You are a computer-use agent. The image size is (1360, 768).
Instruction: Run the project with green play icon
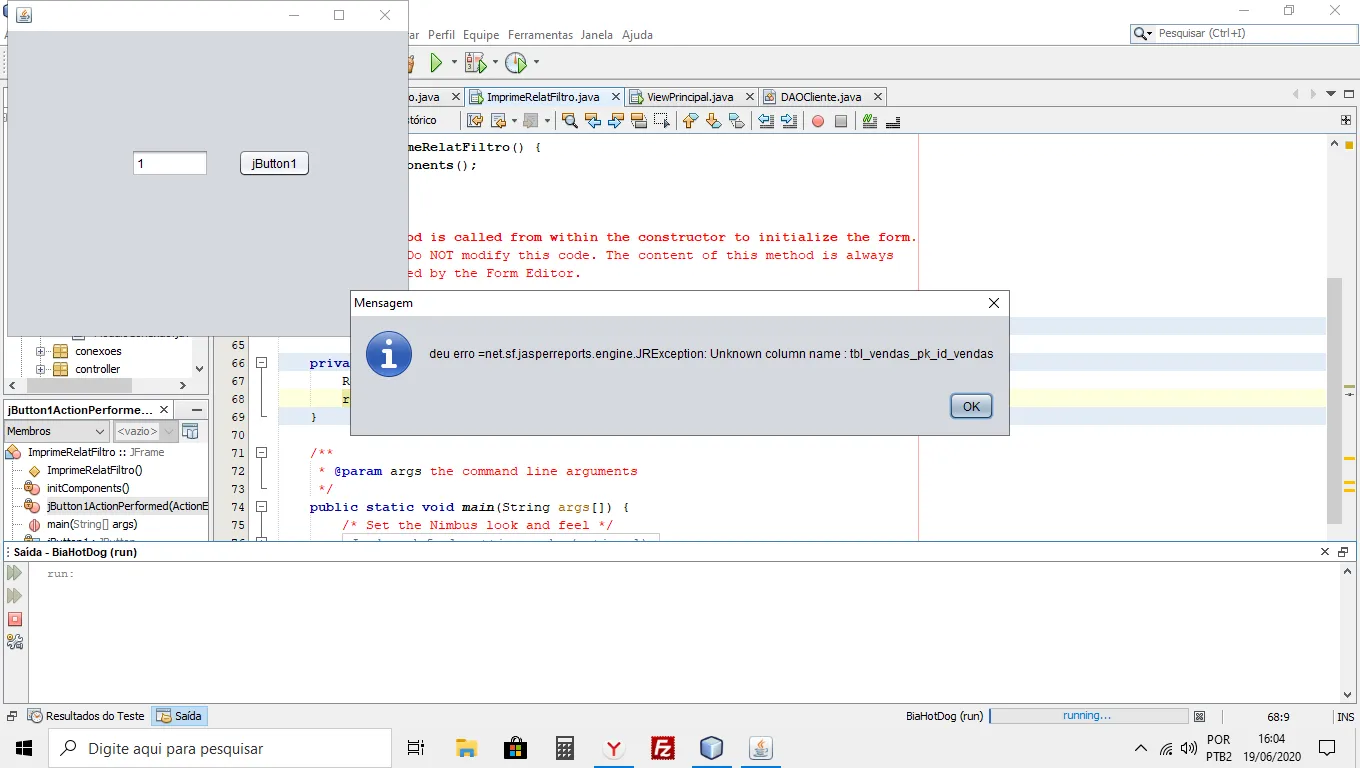(x=436, y=63)
